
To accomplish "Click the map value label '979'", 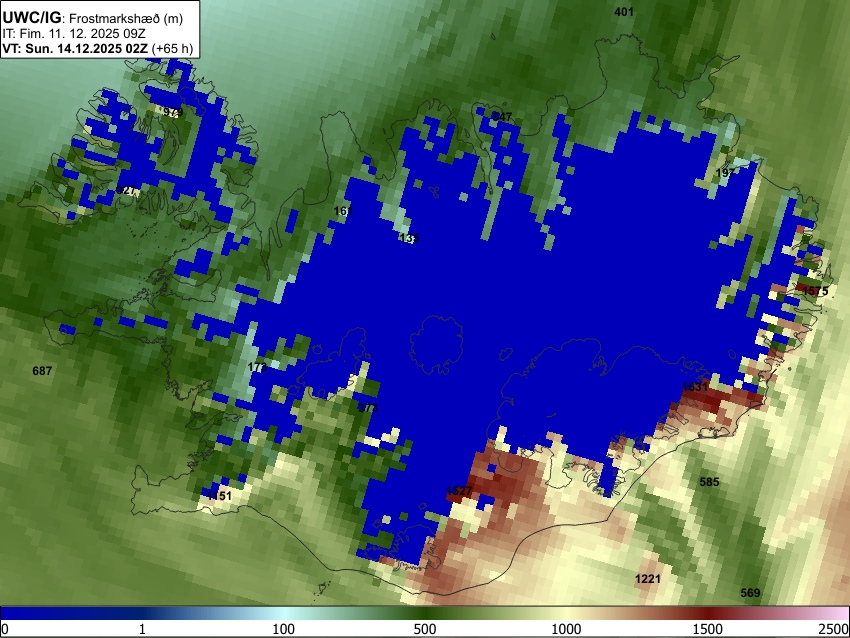I will click(172, 112).
